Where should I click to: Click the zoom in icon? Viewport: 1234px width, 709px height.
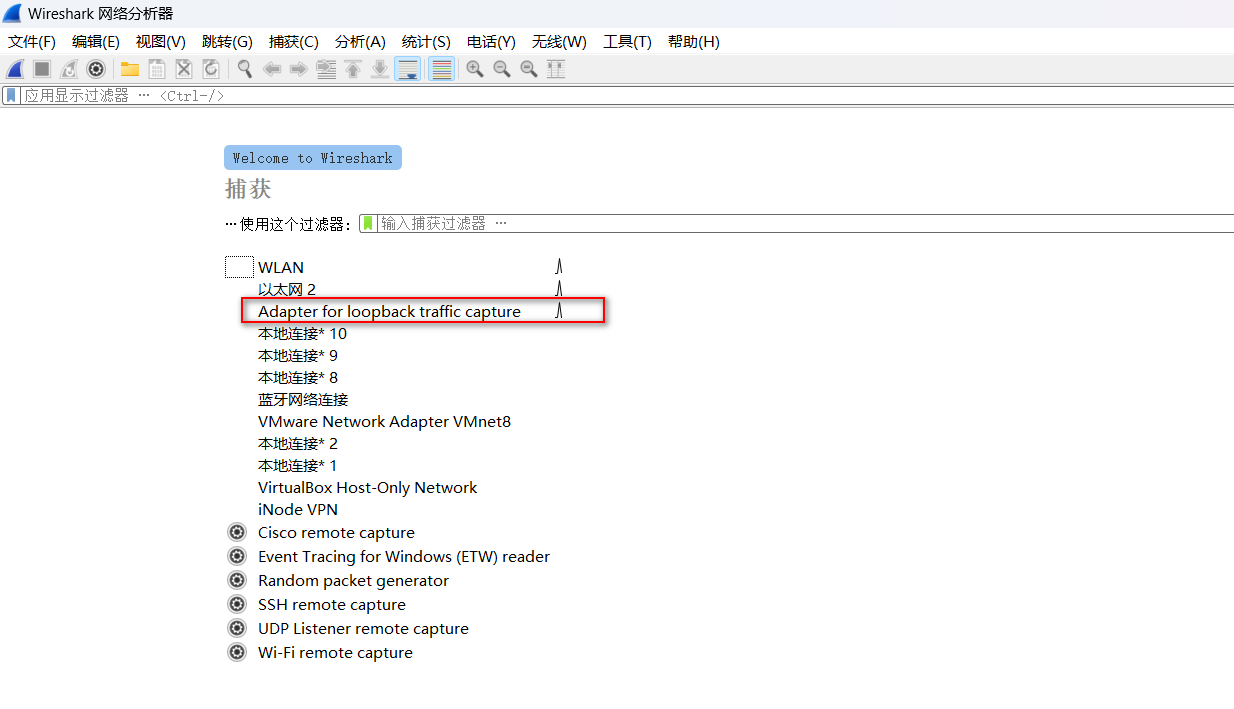(475, 69)
